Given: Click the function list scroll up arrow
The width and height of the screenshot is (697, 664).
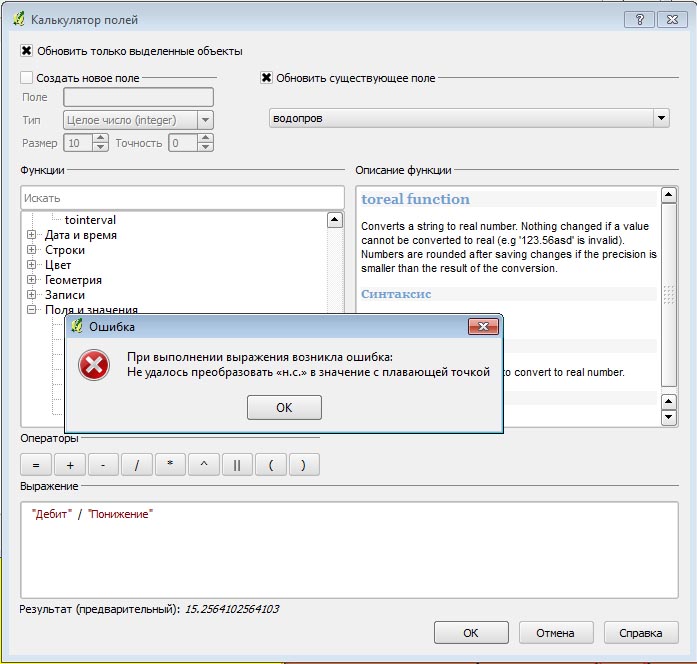Looking at the screenshot, I should 335,220.
